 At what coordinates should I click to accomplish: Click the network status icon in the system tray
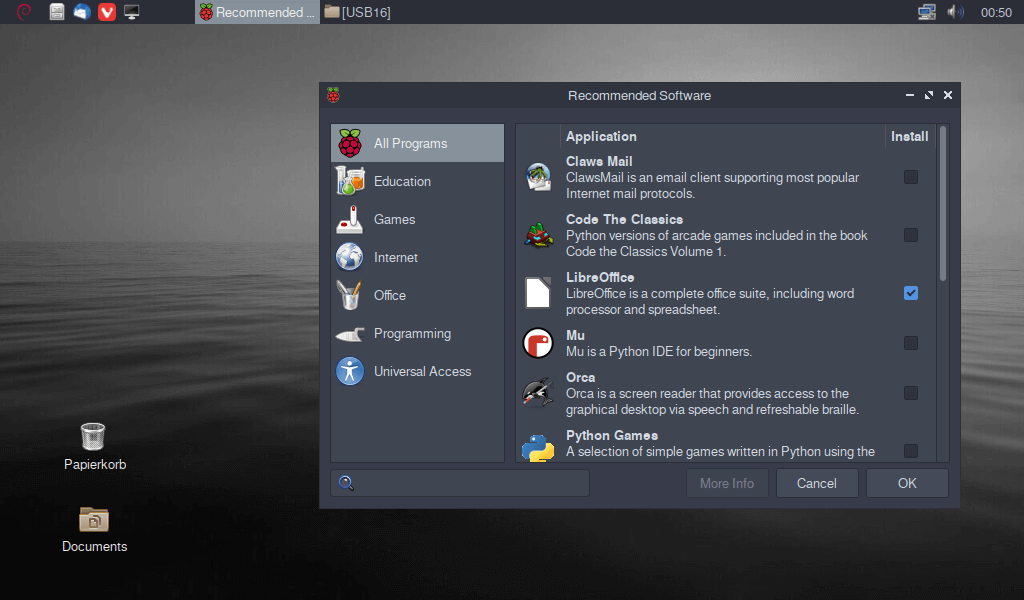pyautogui.click(x=927, y=12)
